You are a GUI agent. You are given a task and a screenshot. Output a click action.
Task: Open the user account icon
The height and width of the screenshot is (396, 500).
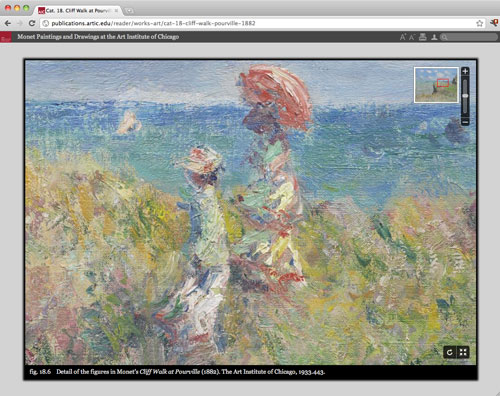[434, 37]
